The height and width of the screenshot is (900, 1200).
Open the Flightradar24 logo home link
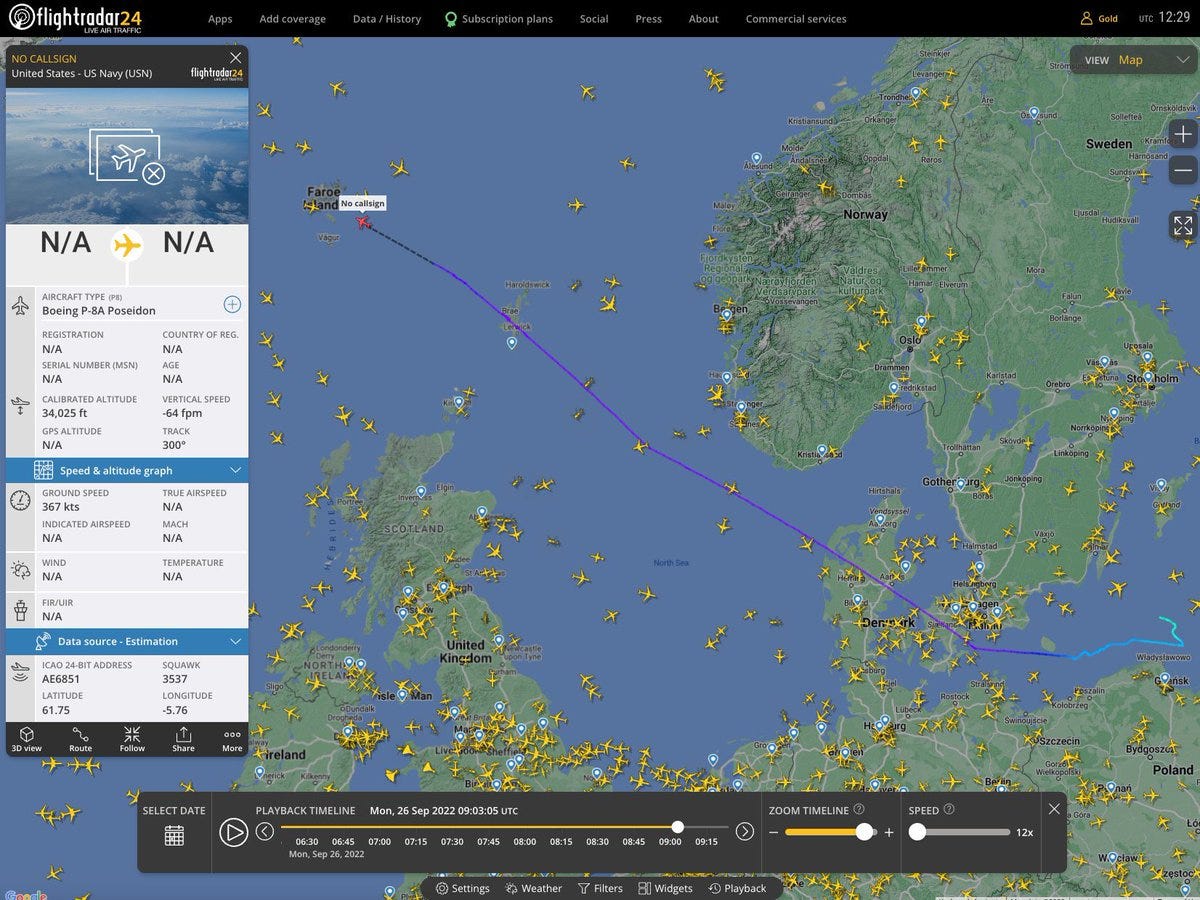[x=75, y=18]
